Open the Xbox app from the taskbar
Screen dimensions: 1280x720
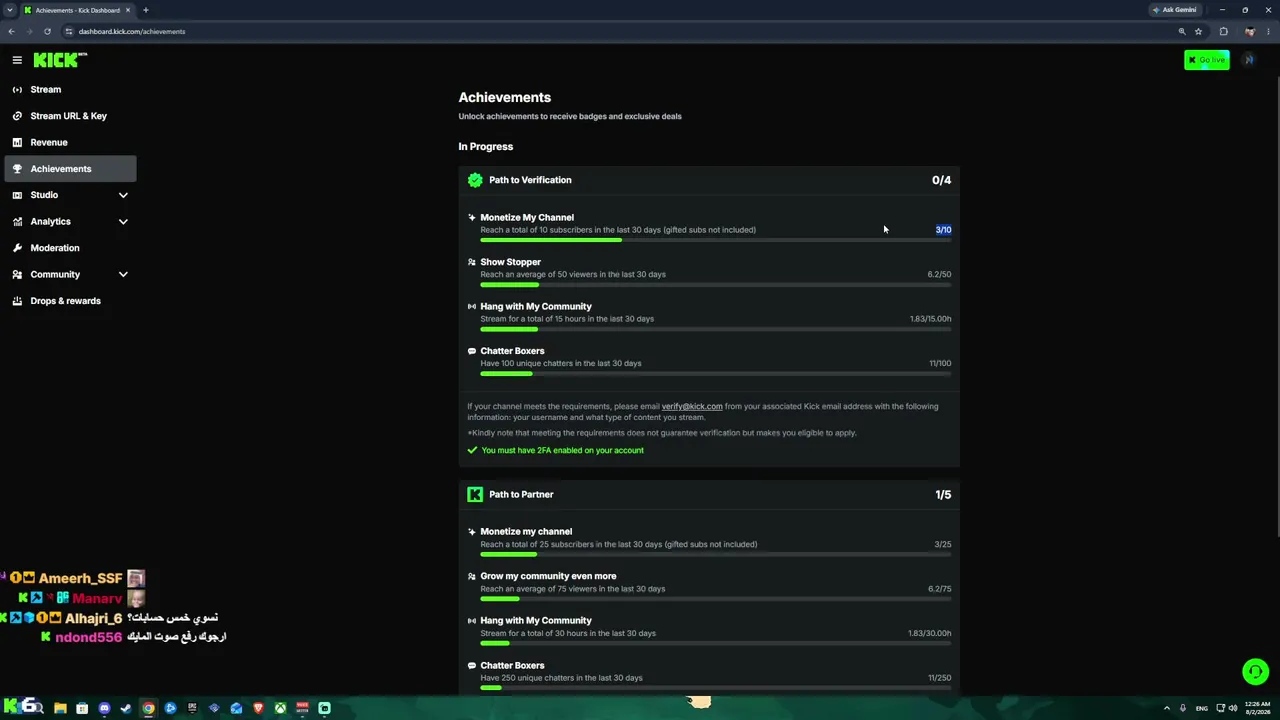pos(280,708)
